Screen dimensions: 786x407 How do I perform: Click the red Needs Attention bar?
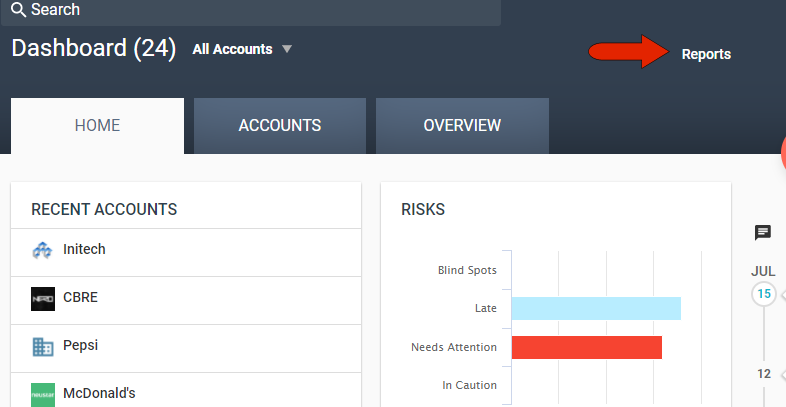[587, 347]
